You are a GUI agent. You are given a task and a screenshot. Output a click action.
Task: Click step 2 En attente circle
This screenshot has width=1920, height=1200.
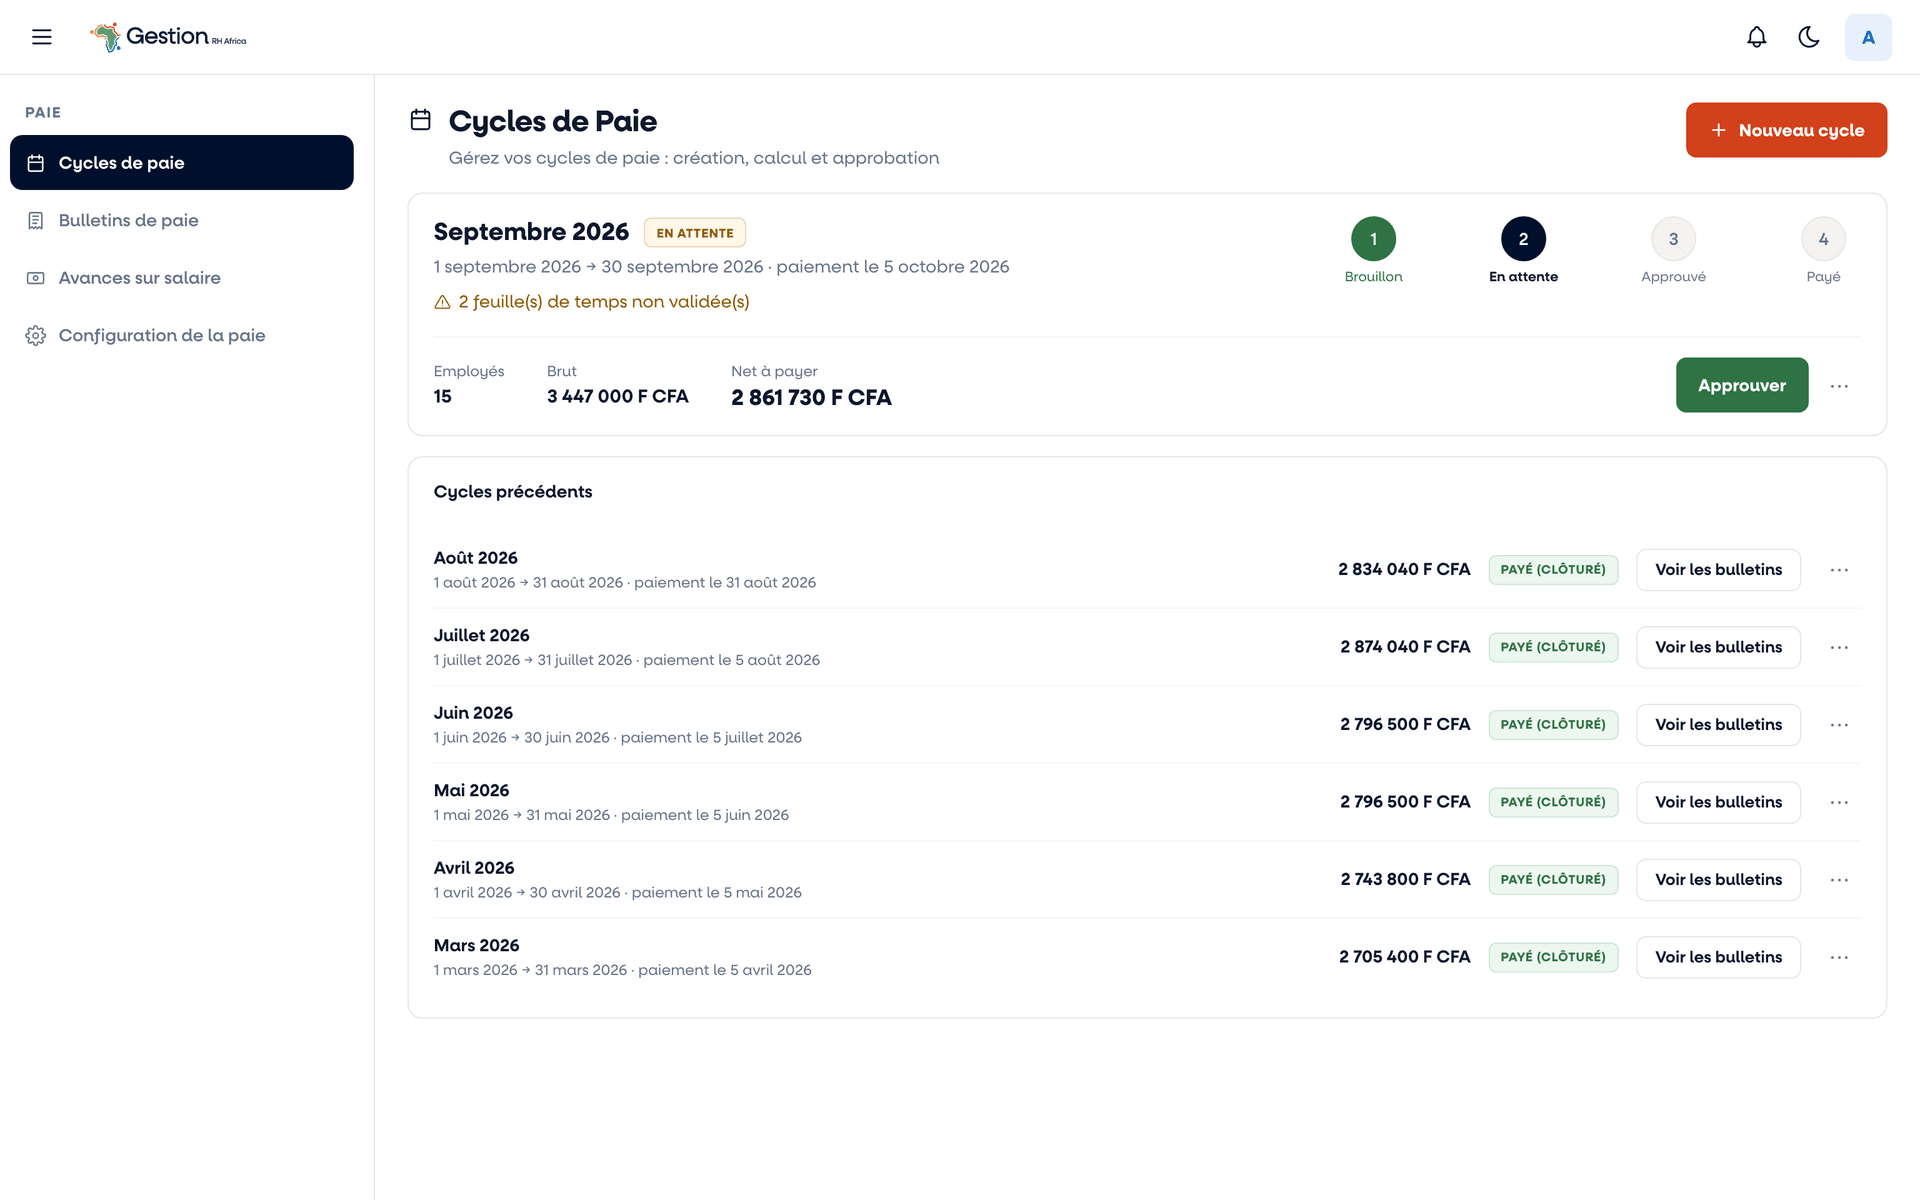(1523, 239)
